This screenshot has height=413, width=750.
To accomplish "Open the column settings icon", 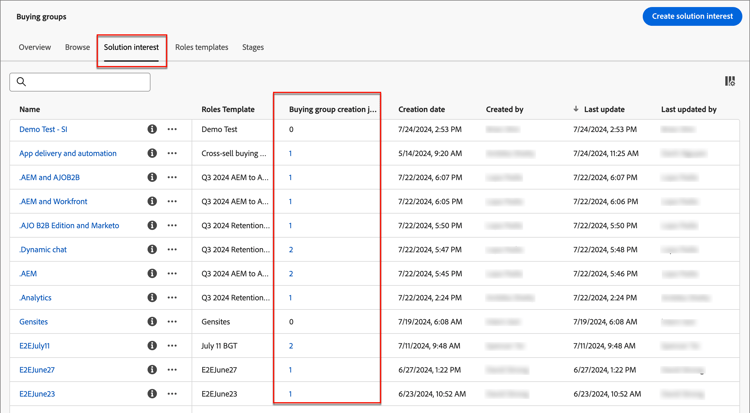I will click(x=730, y=81).
